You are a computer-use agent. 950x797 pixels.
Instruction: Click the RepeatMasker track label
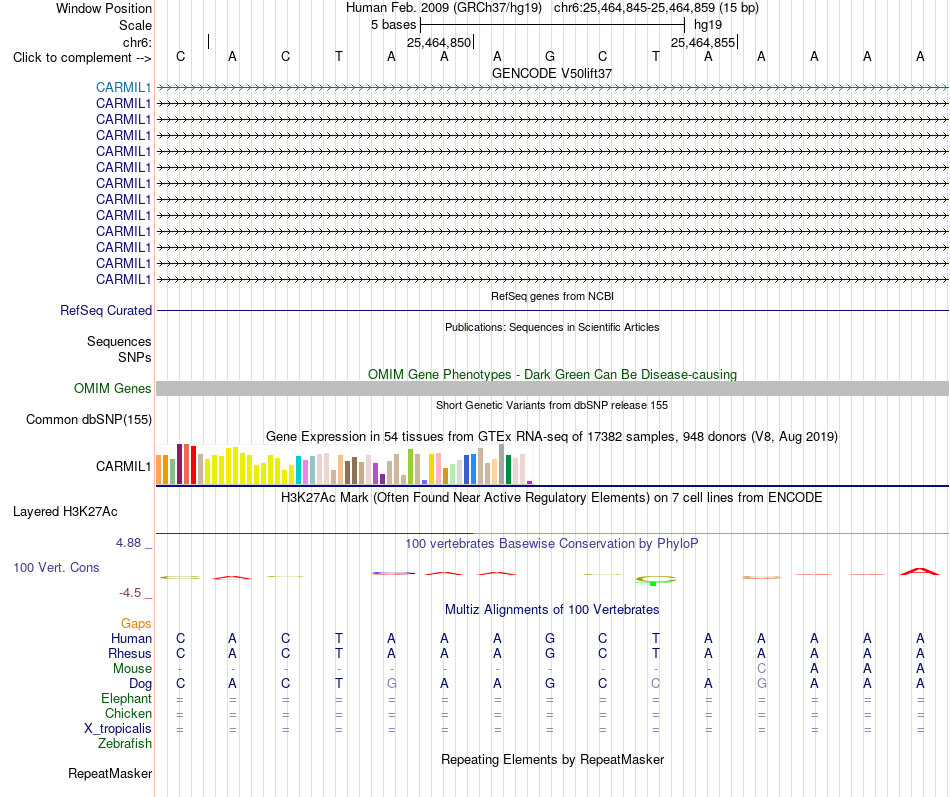coord(110,773)
